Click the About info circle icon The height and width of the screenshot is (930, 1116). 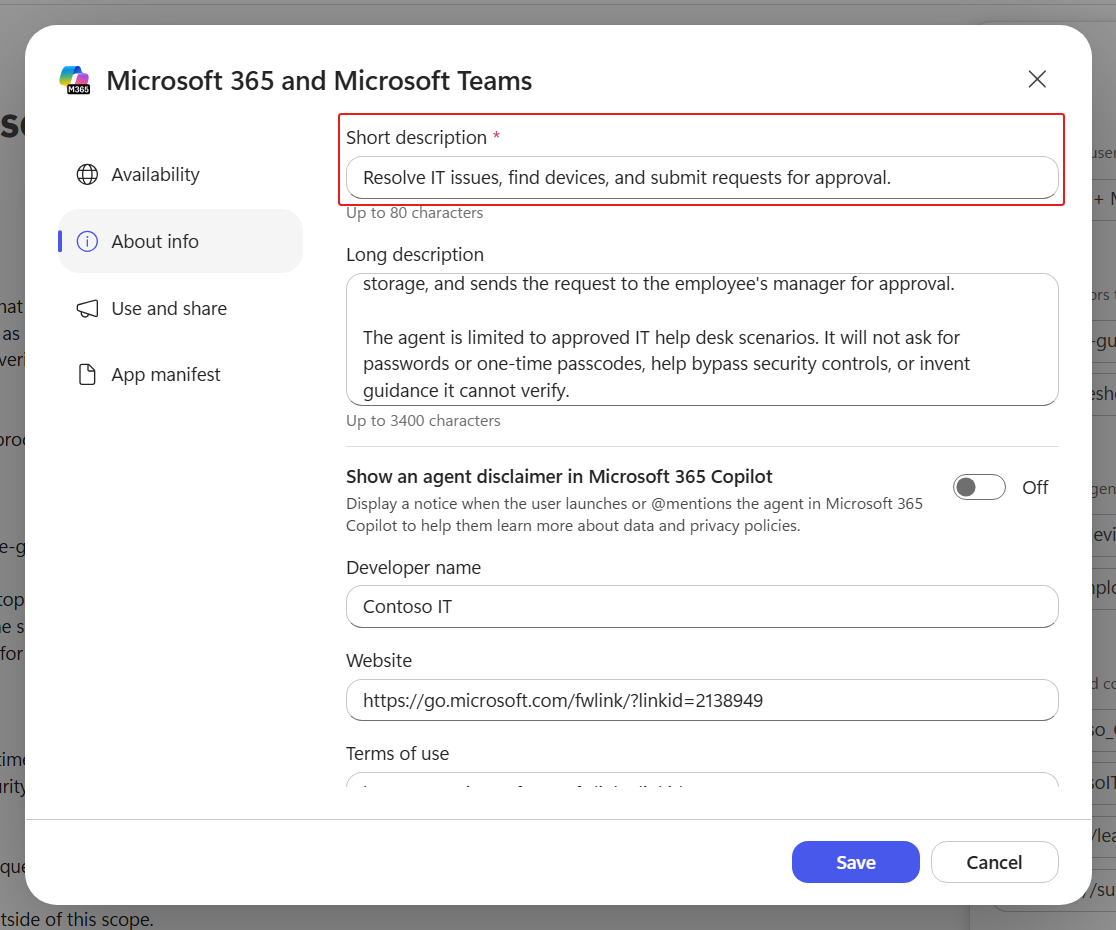[88, 241]
